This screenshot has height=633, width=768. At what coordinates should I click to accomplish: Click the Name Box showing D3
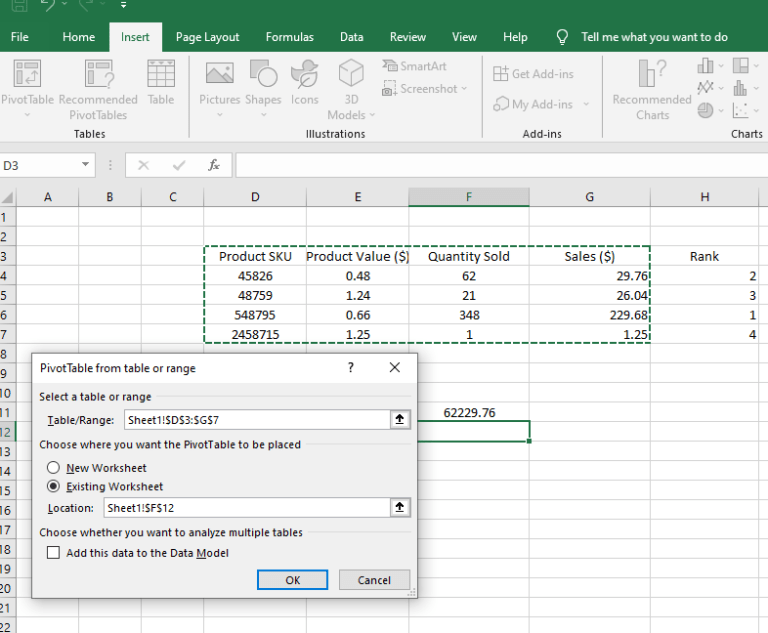click(40, 165)
